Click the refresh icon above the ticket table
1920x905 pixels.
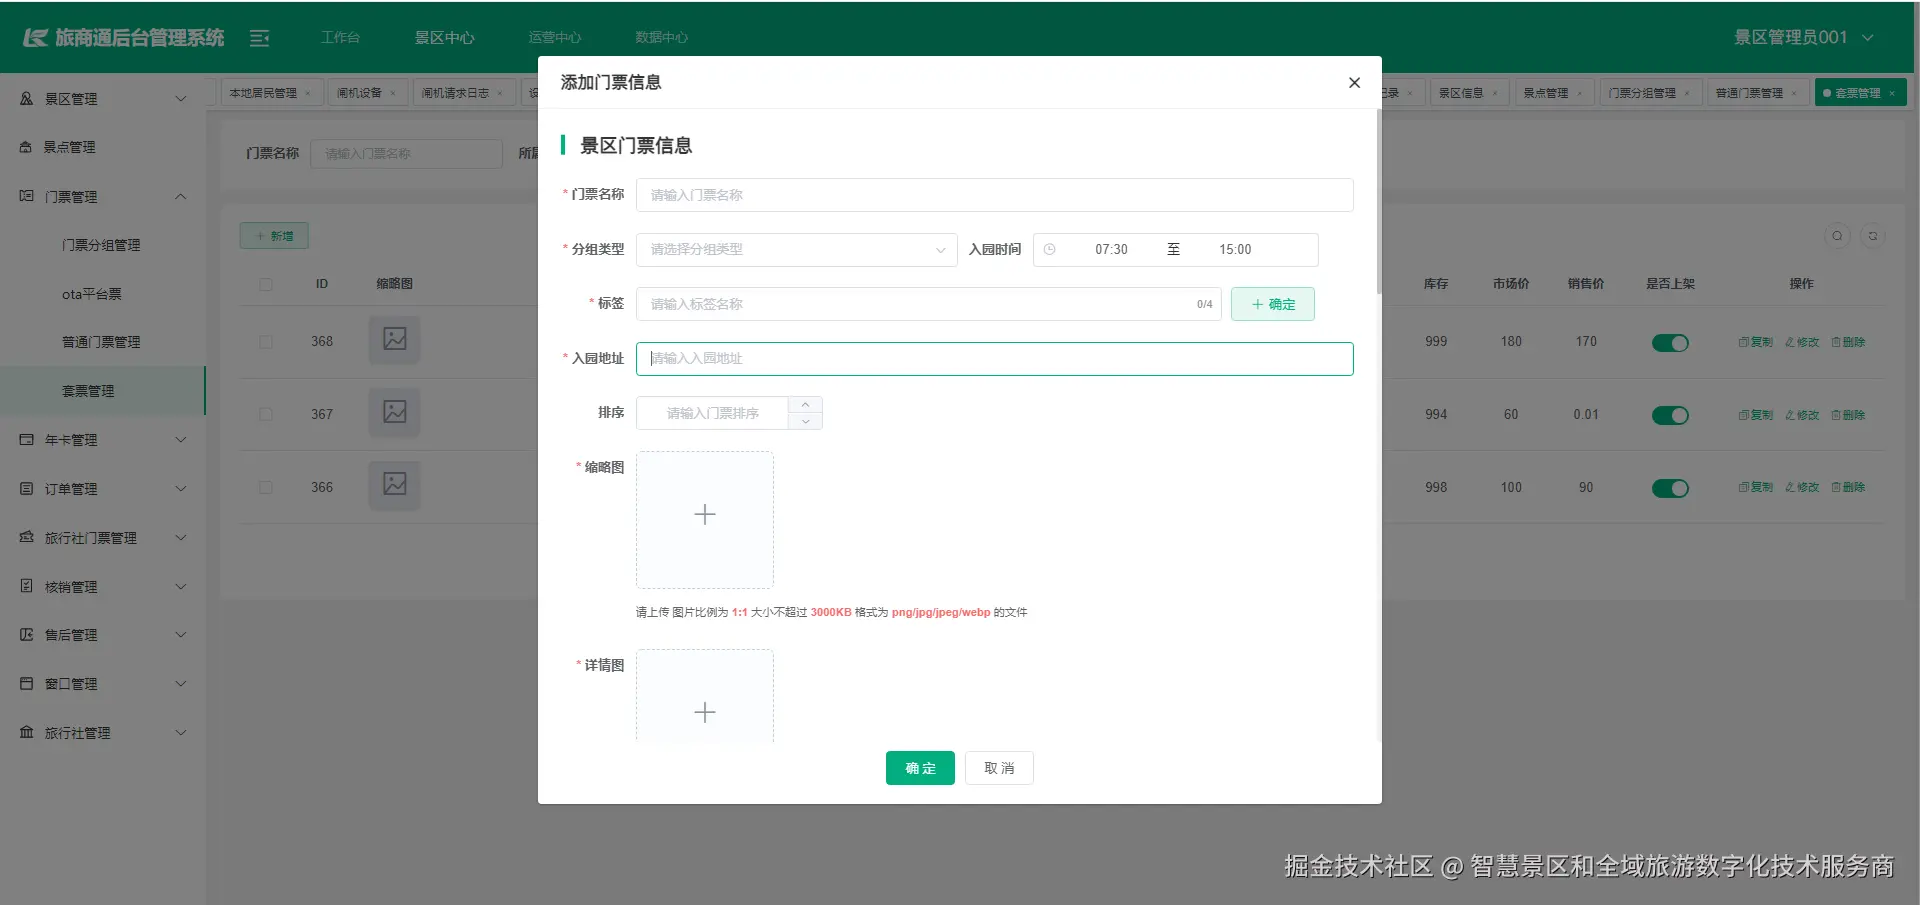(x=1873, y=236)
